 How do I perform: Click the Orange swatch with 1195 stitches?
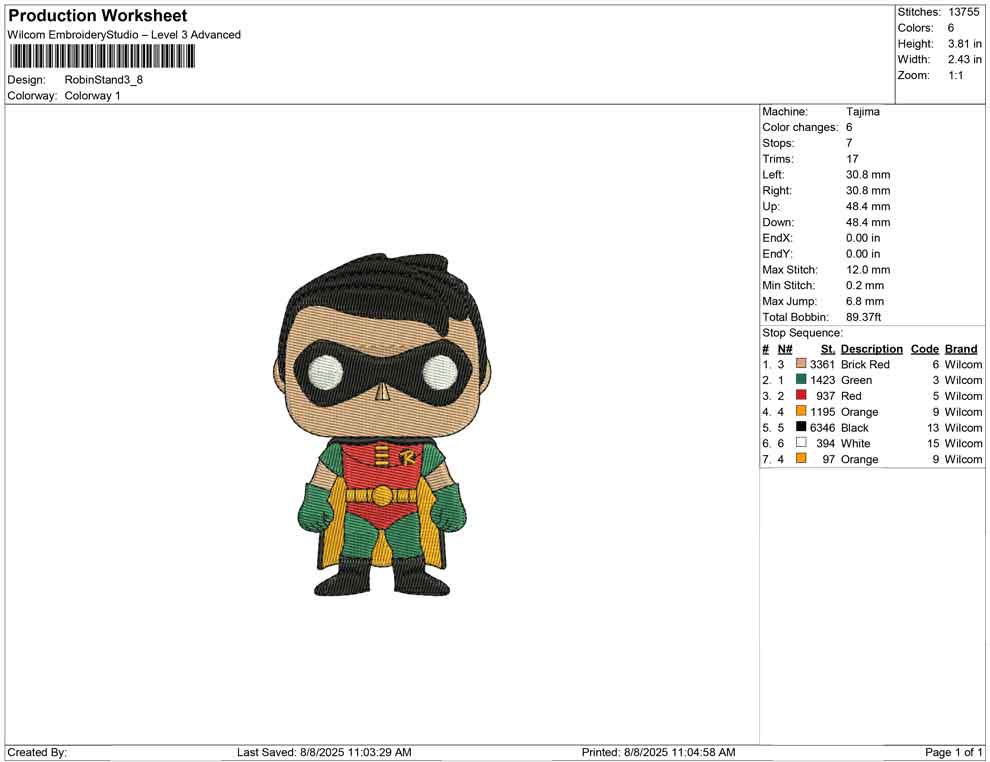pos(801,411)
